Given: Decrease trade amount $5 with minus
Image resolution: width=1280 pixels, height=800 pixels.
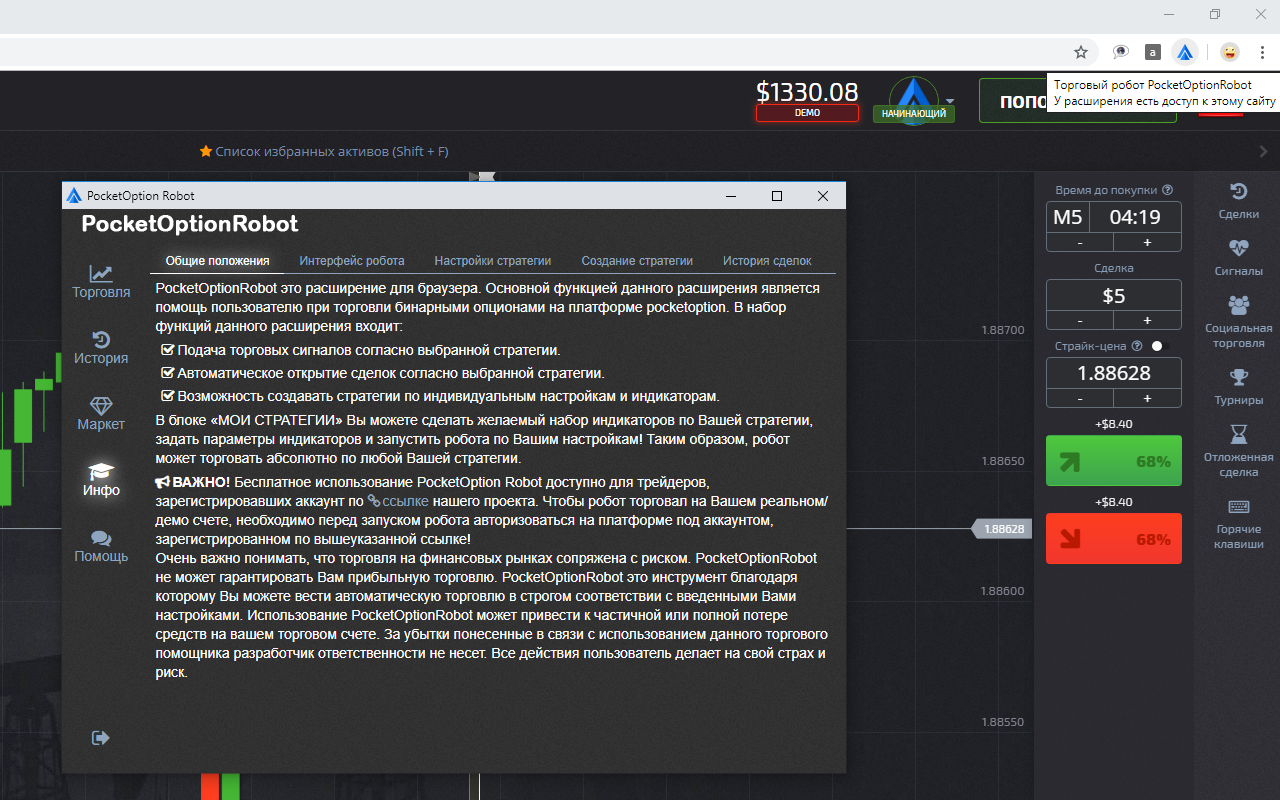Looking at the screenshot, I should [1080, 321].
